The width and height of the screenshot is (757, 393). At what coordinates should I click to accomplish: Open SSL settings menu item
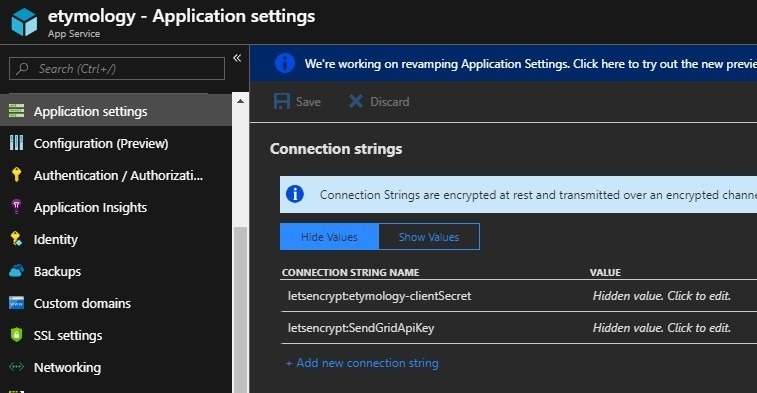(x=116, y=335)
